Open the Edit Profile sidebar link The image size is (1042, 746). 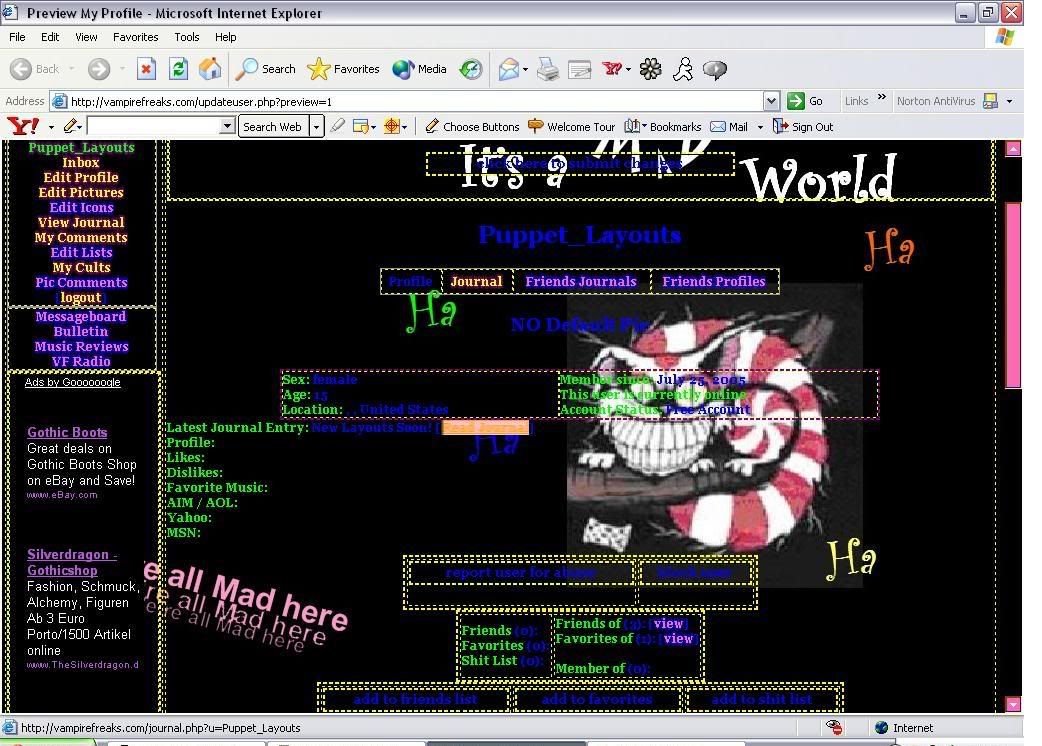pyautogui.click(x=81, y=177)
